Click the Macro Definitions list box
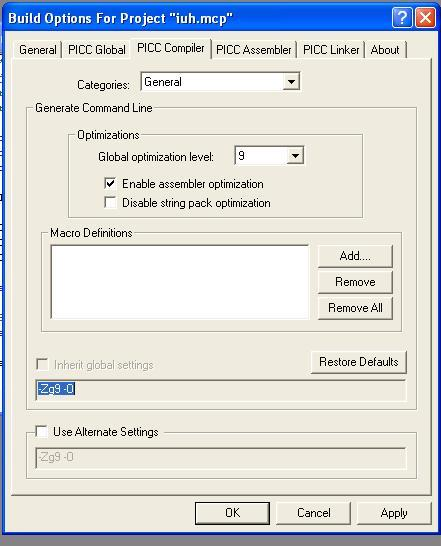 pos(180,282)
